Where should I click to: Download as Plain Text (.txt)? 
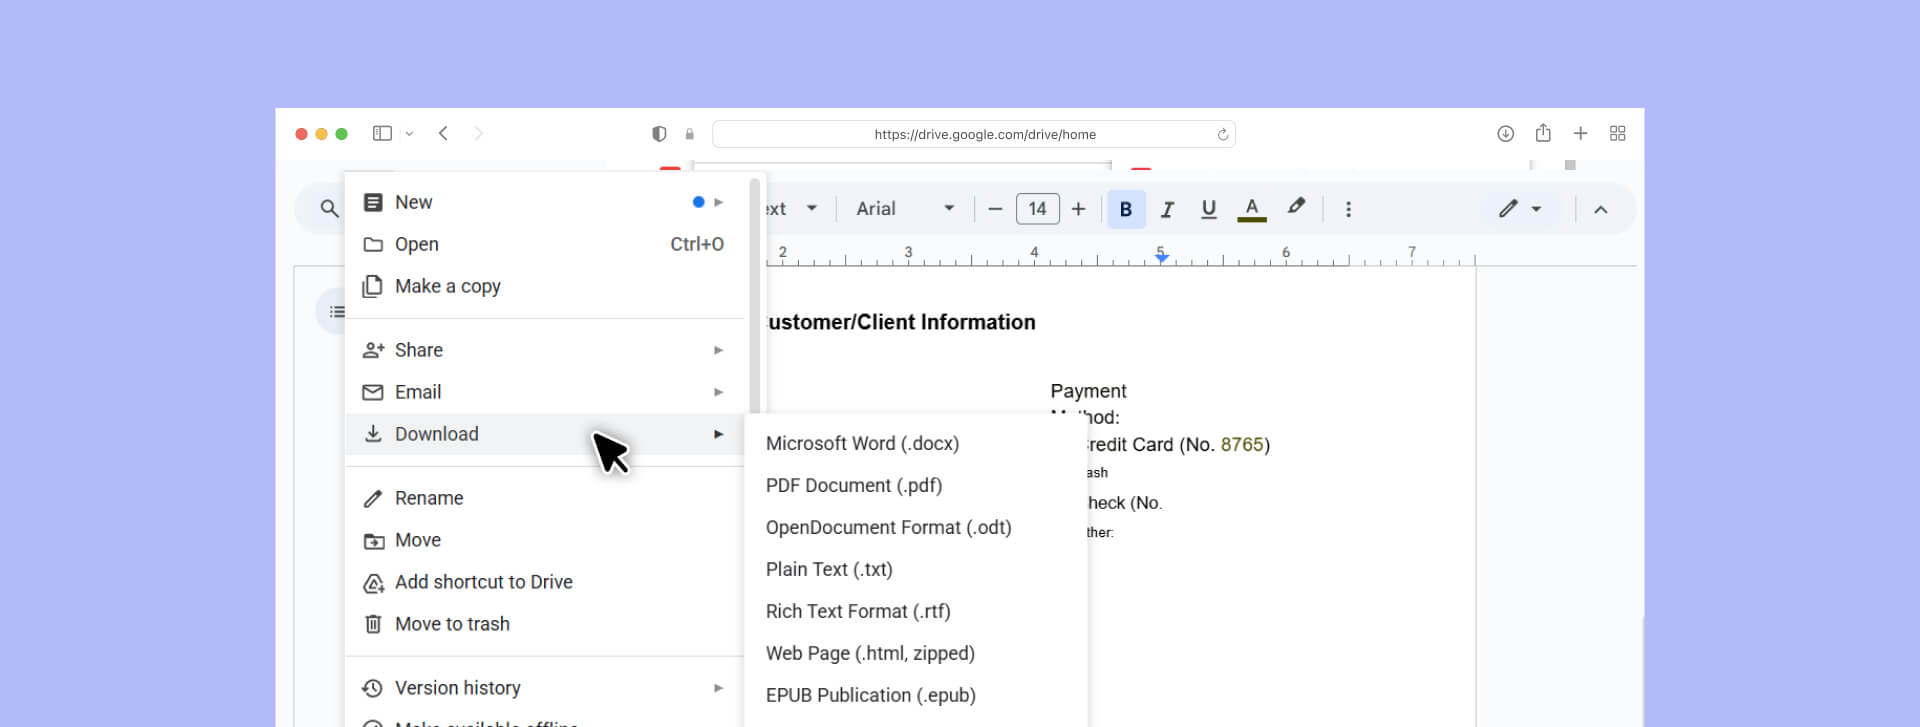point(916,569)
